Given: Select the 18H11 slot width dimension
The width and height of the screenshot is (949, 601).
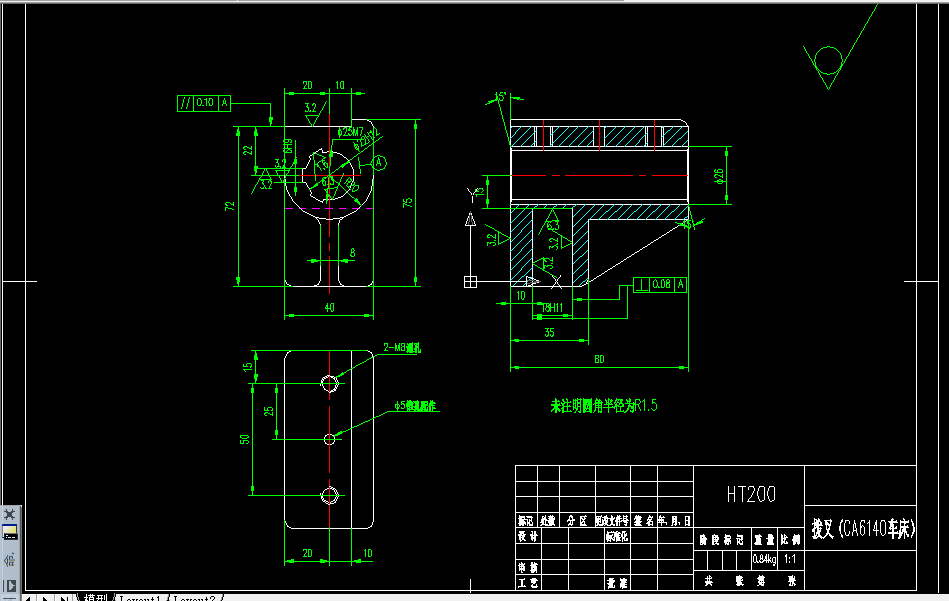Looking at the screenshot, I should 552,307.
